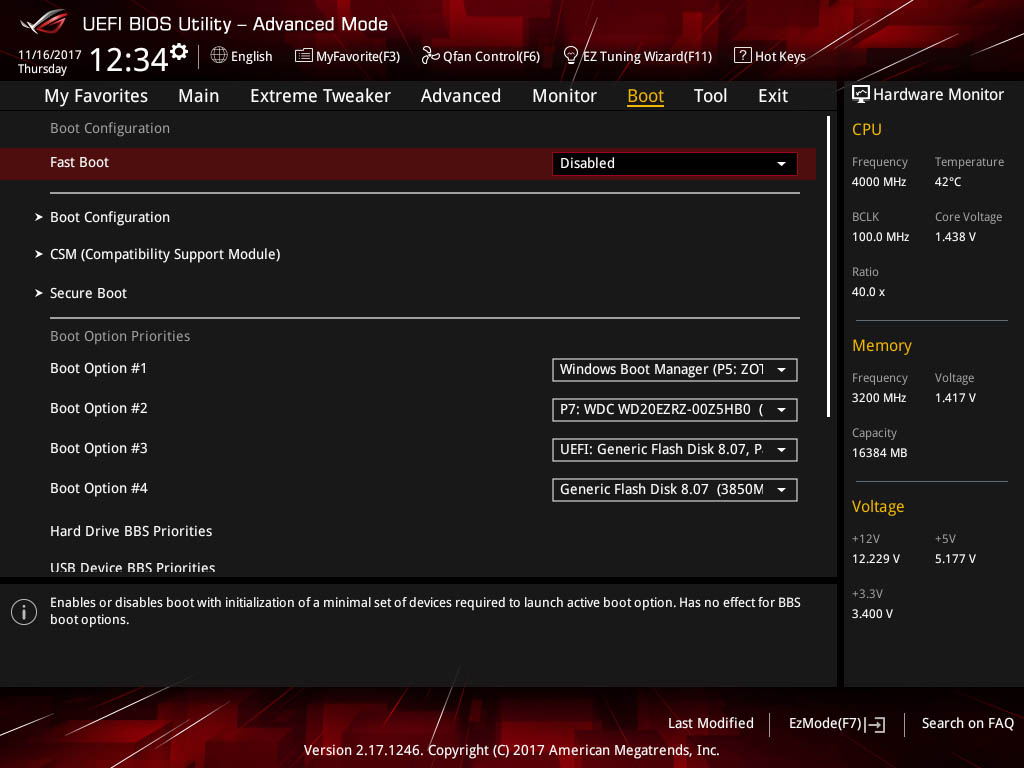Click the CPU temperature 42°C value

pos(948,182)
